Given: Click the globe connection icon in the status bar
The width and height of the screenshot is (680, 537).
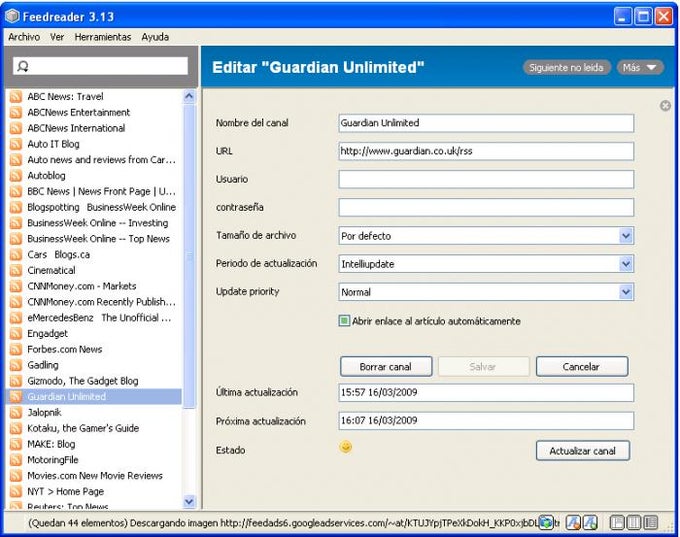Looking at the screenshot, I should pos(546,523).
